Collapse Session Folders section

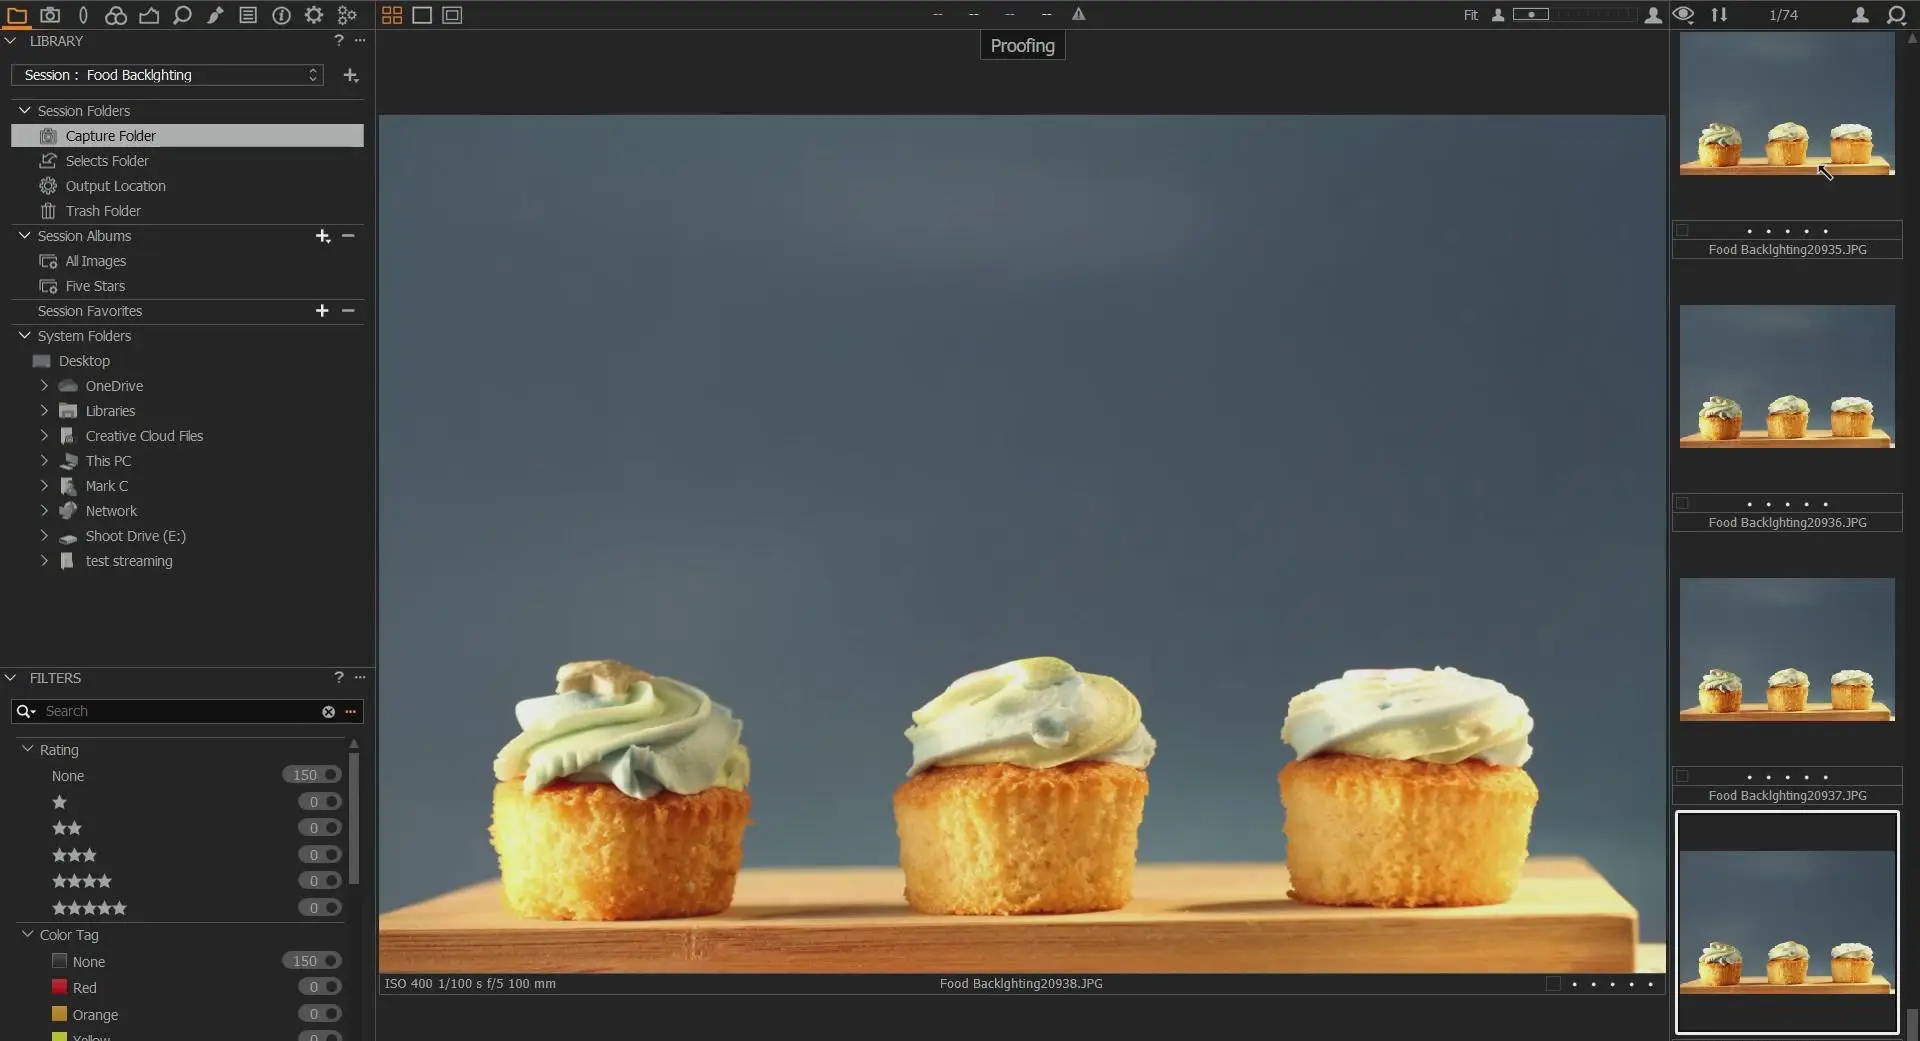click(24, 111)
